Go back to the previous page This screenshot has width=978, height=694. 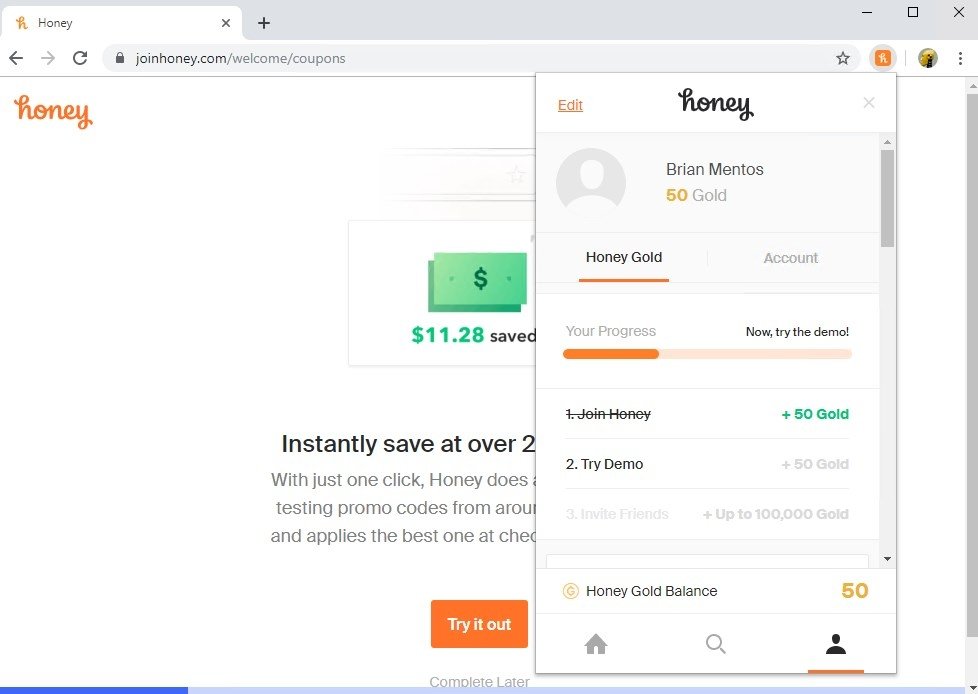(x=16, y=58)
